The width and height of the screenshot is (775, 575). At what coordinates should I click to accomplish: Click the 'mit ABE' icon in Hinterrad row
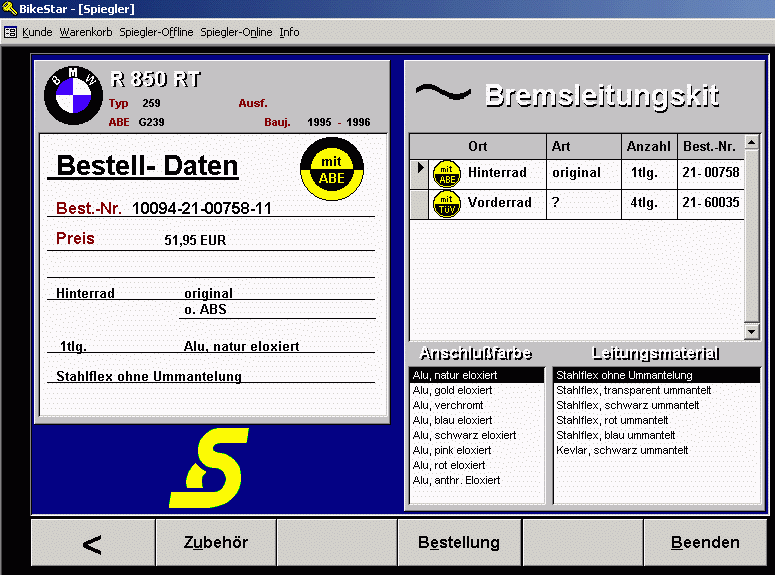[447, 174]
